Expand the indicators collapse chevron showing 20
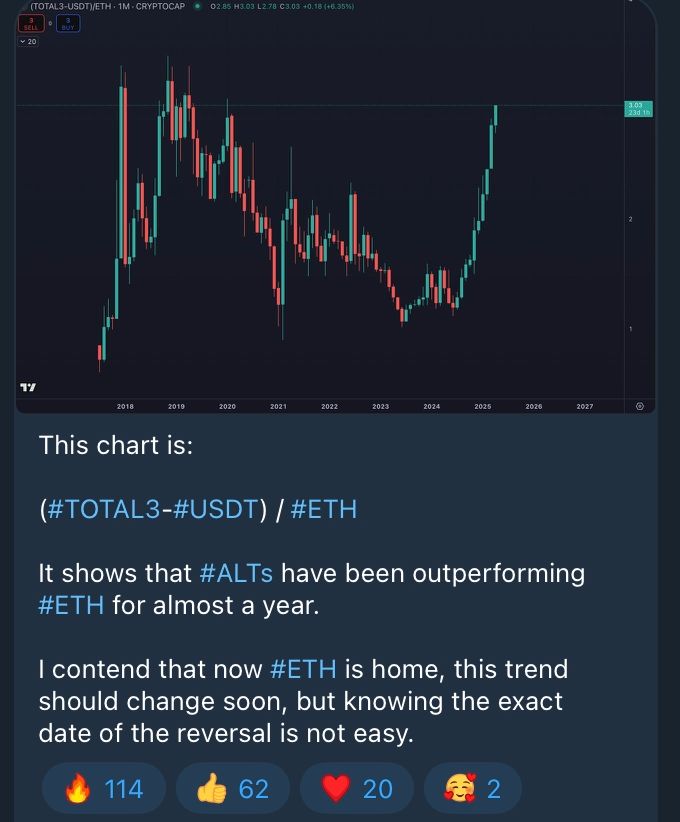This screenshot has width=680, height=822. pos(28,41)
